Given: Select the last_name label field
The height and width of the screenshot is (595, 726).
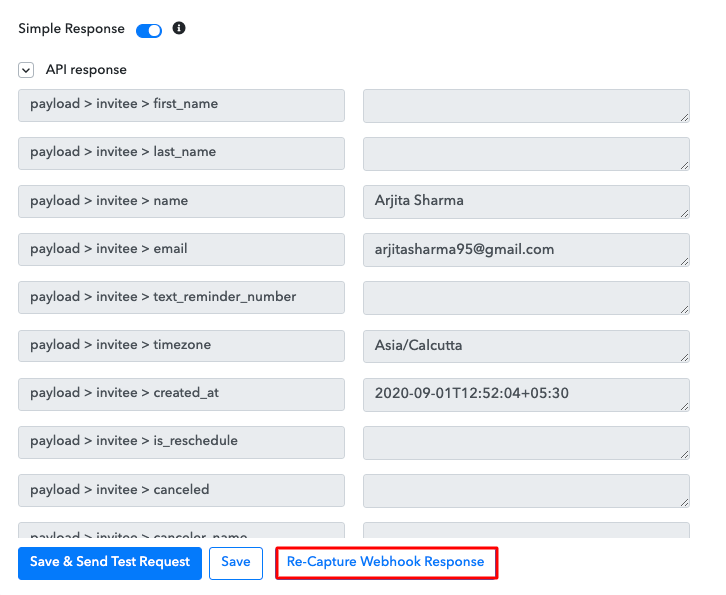Looking at the screenshot, I should pos(181,153).
